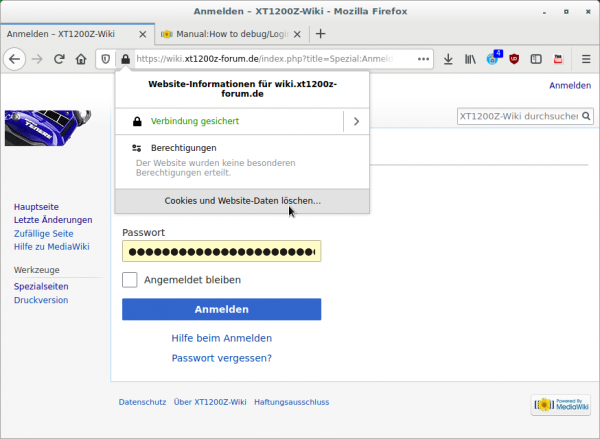Click into the Passwort field
The image size is (600, 439).
pyautogui.click(x=221, y=252)
